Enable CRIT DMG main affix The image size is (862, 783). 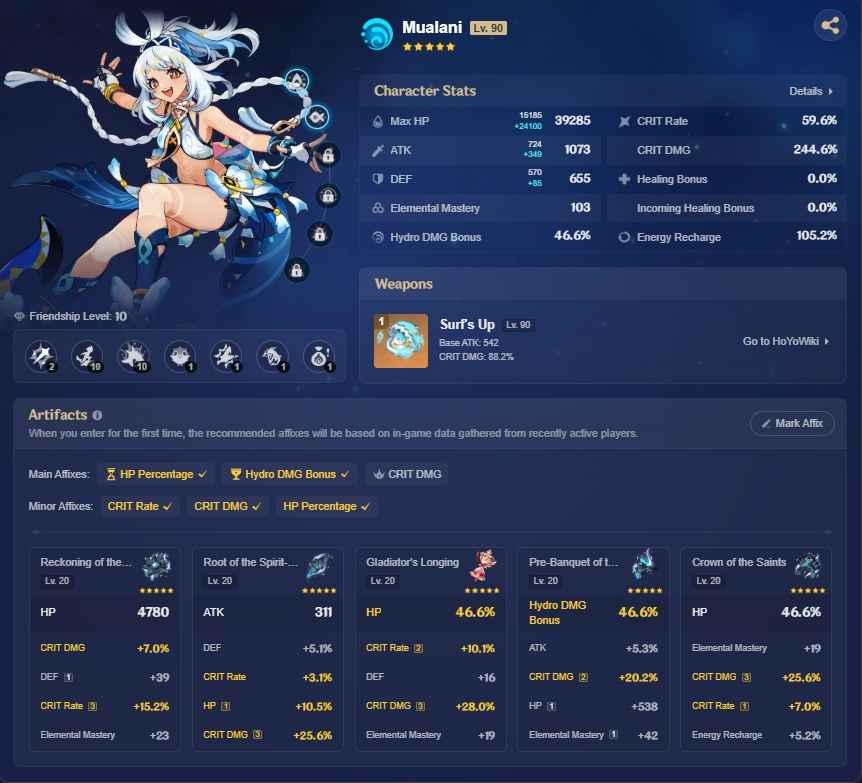tap(406, 474)
